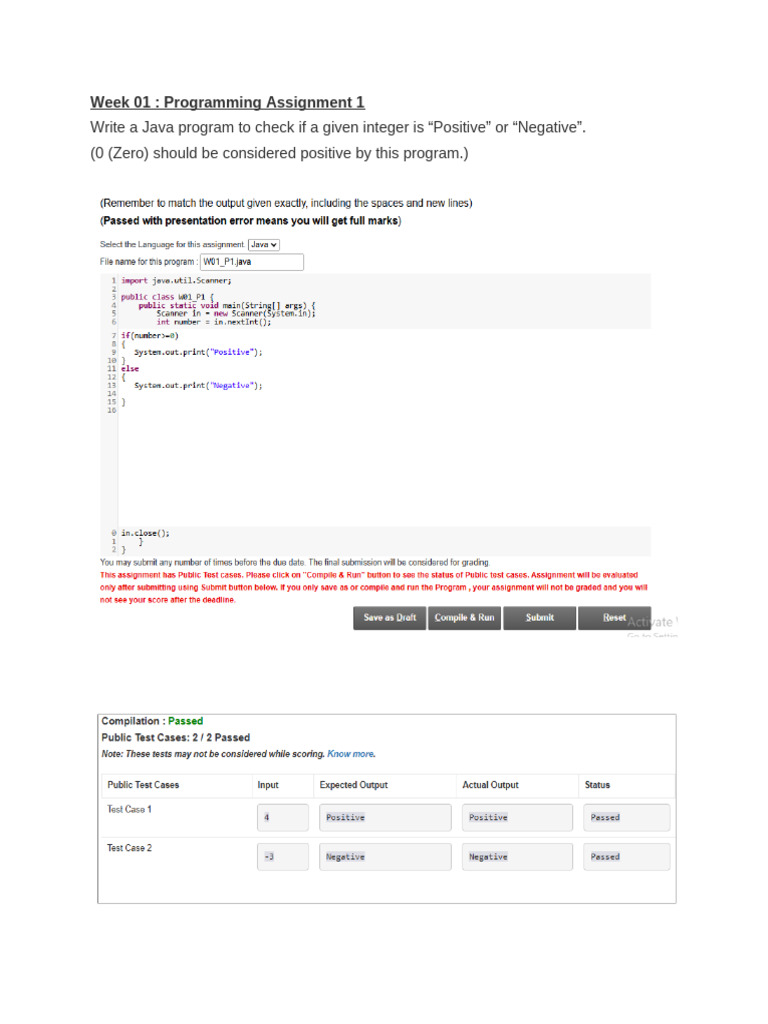This screenshot has width=768, height=1024.
Task: Click code line if(number>=0)
Action: coord(150,336)
